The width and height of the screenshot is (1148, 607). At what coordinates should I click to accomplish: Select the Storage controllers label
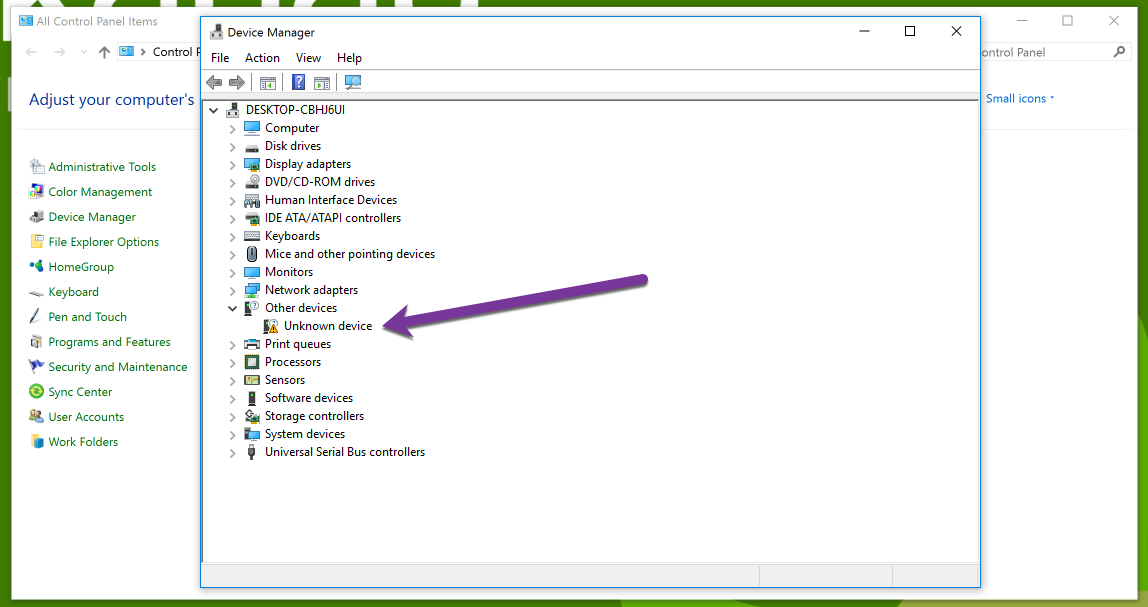[x=314, y=416]
